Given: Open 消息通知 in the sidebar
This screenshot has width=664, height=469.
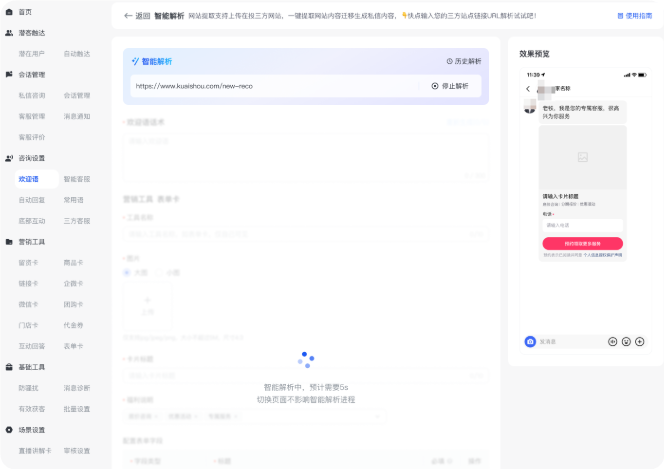Looking at the screenshot, I should pyautogui.click(x=77, y=116).
